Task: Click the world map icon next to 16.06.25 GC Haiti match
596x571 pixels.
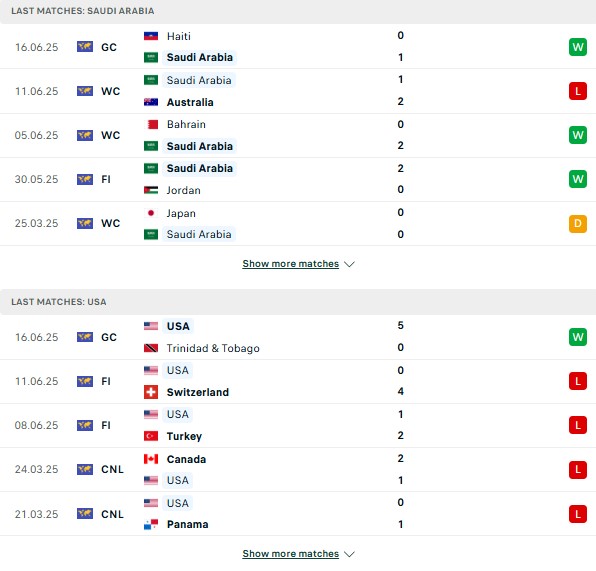Action: point(85,47)
